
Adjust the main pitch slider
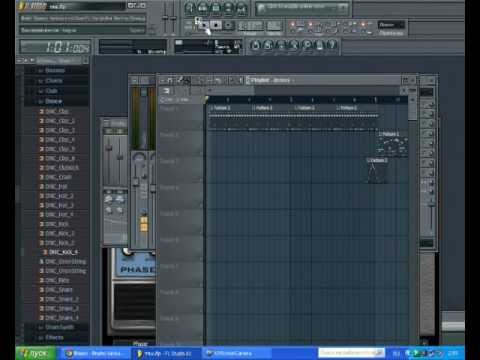click(174, 19)
